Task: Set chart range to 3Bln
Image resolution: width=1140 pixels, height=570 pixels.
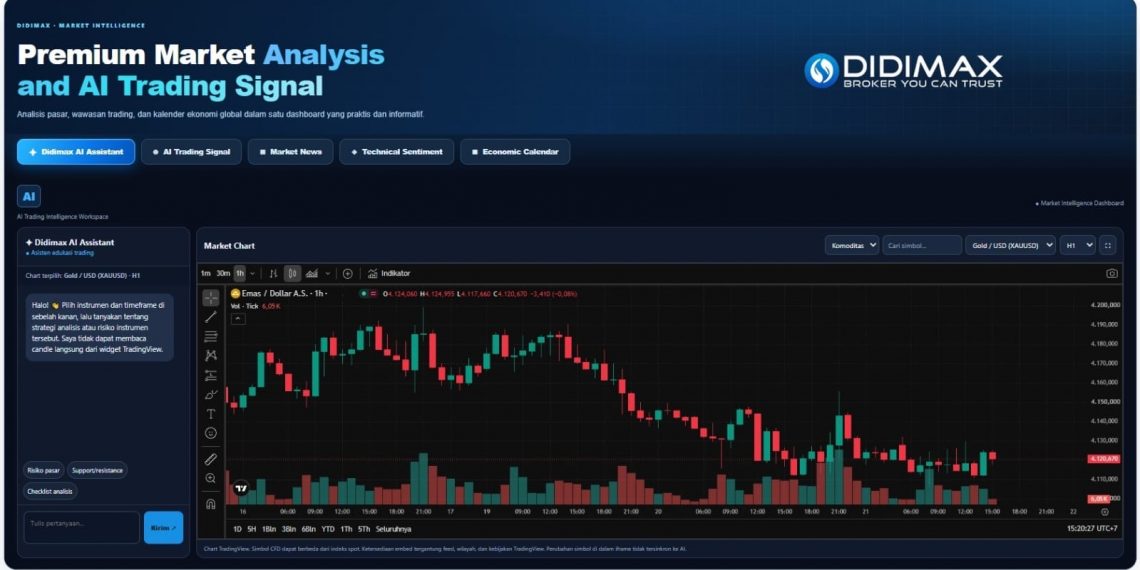Action: (x=289, y=529)
